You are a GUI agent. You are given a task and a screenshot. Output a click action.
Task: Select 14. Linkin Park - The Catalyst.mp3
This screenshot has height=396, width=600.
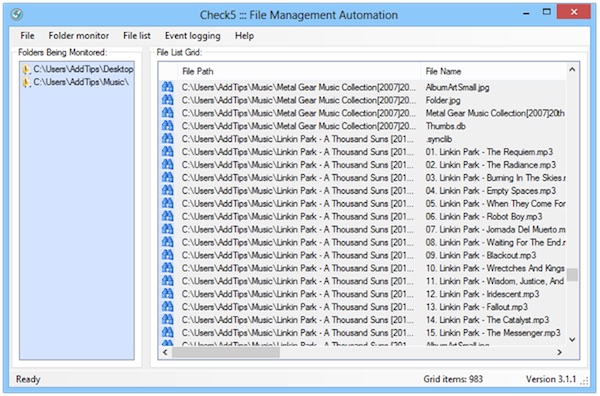pyautogui.click(x=487, y=320)
